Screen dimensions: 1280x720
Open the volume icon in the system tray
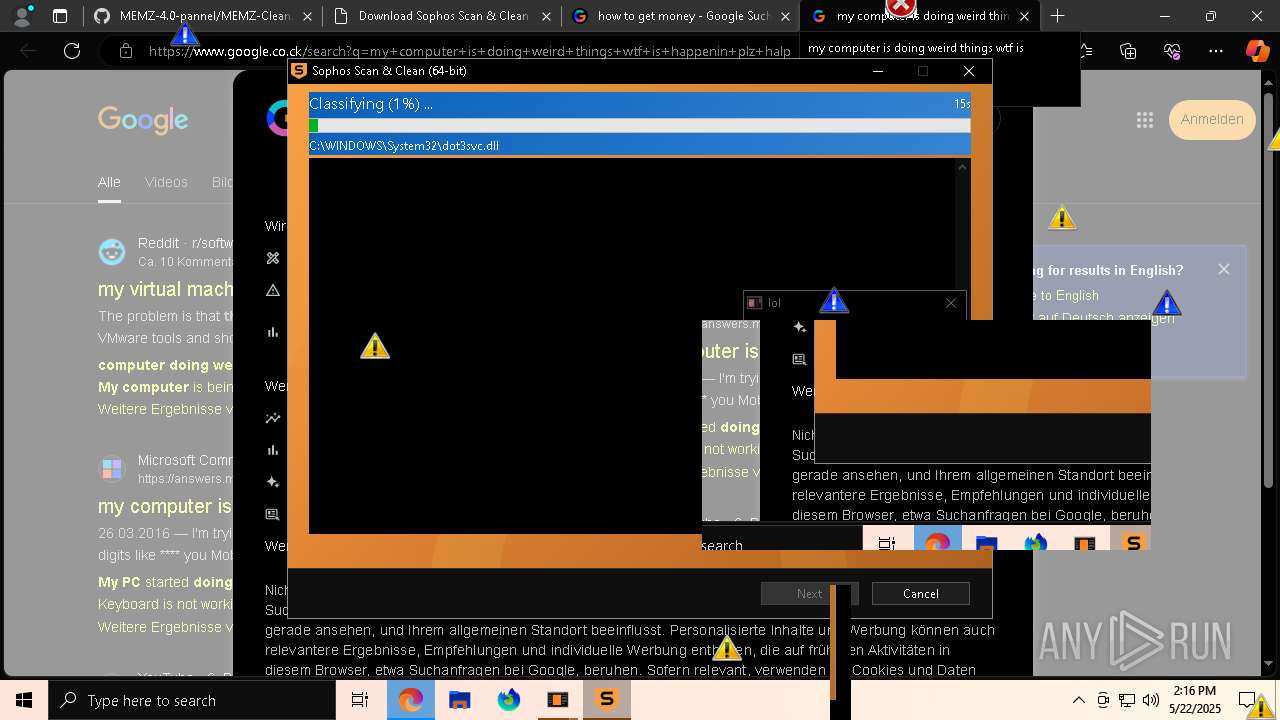point(1151,700)
